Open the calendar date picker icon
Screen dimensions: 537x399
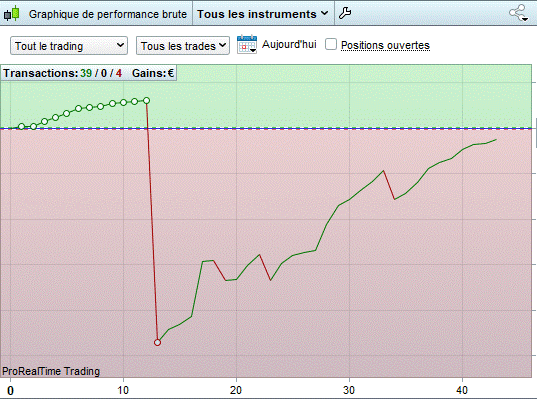click(247, 44)
